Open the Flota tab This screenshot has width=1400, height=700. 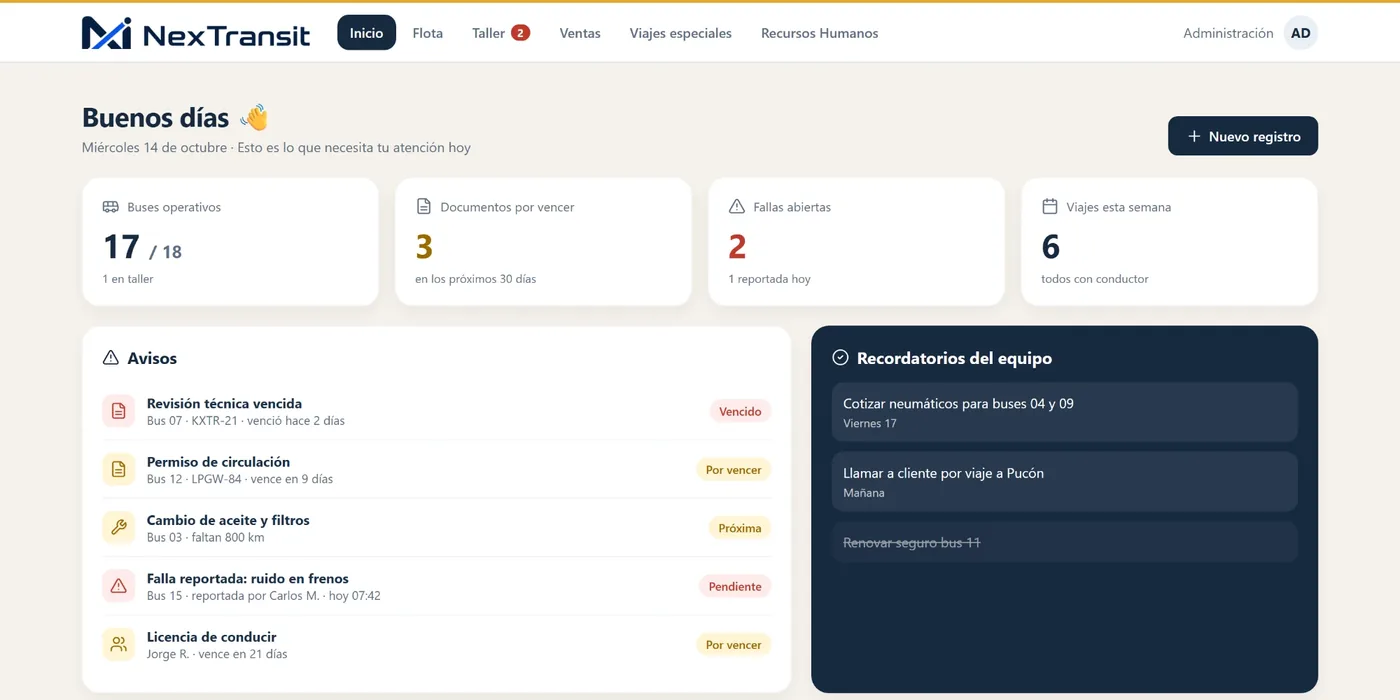coord(428,33)
